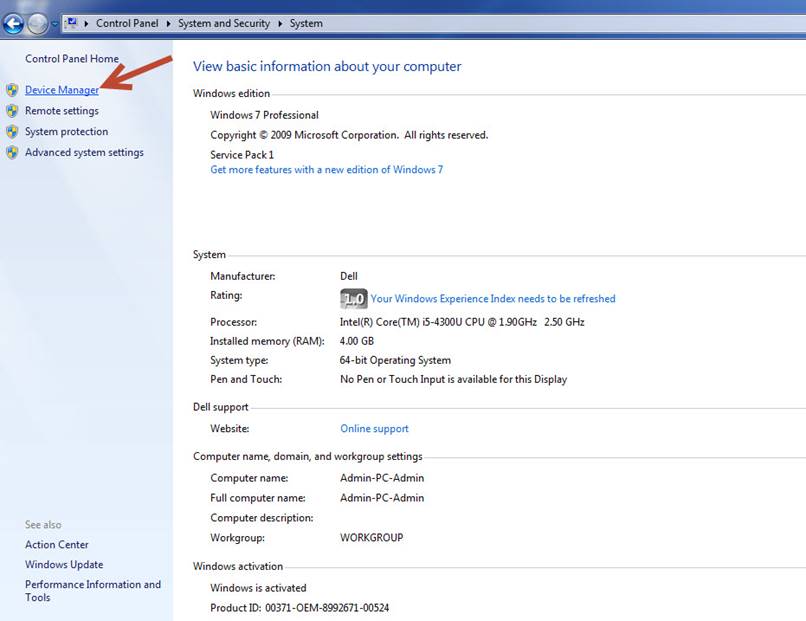Click the shield icon beside Device Manager
This screenshot has width=806, height=621.
pos(12,91)
